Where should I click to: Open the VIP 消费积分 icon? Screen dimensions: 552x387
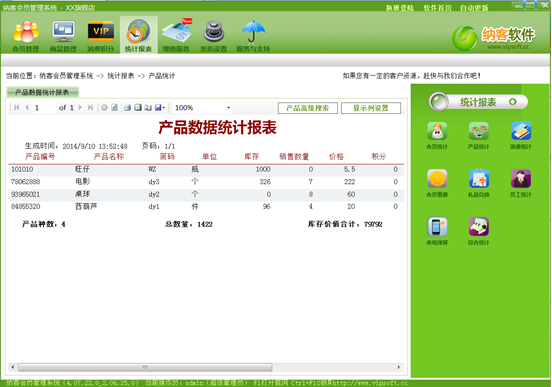click(x=101, y=36)
